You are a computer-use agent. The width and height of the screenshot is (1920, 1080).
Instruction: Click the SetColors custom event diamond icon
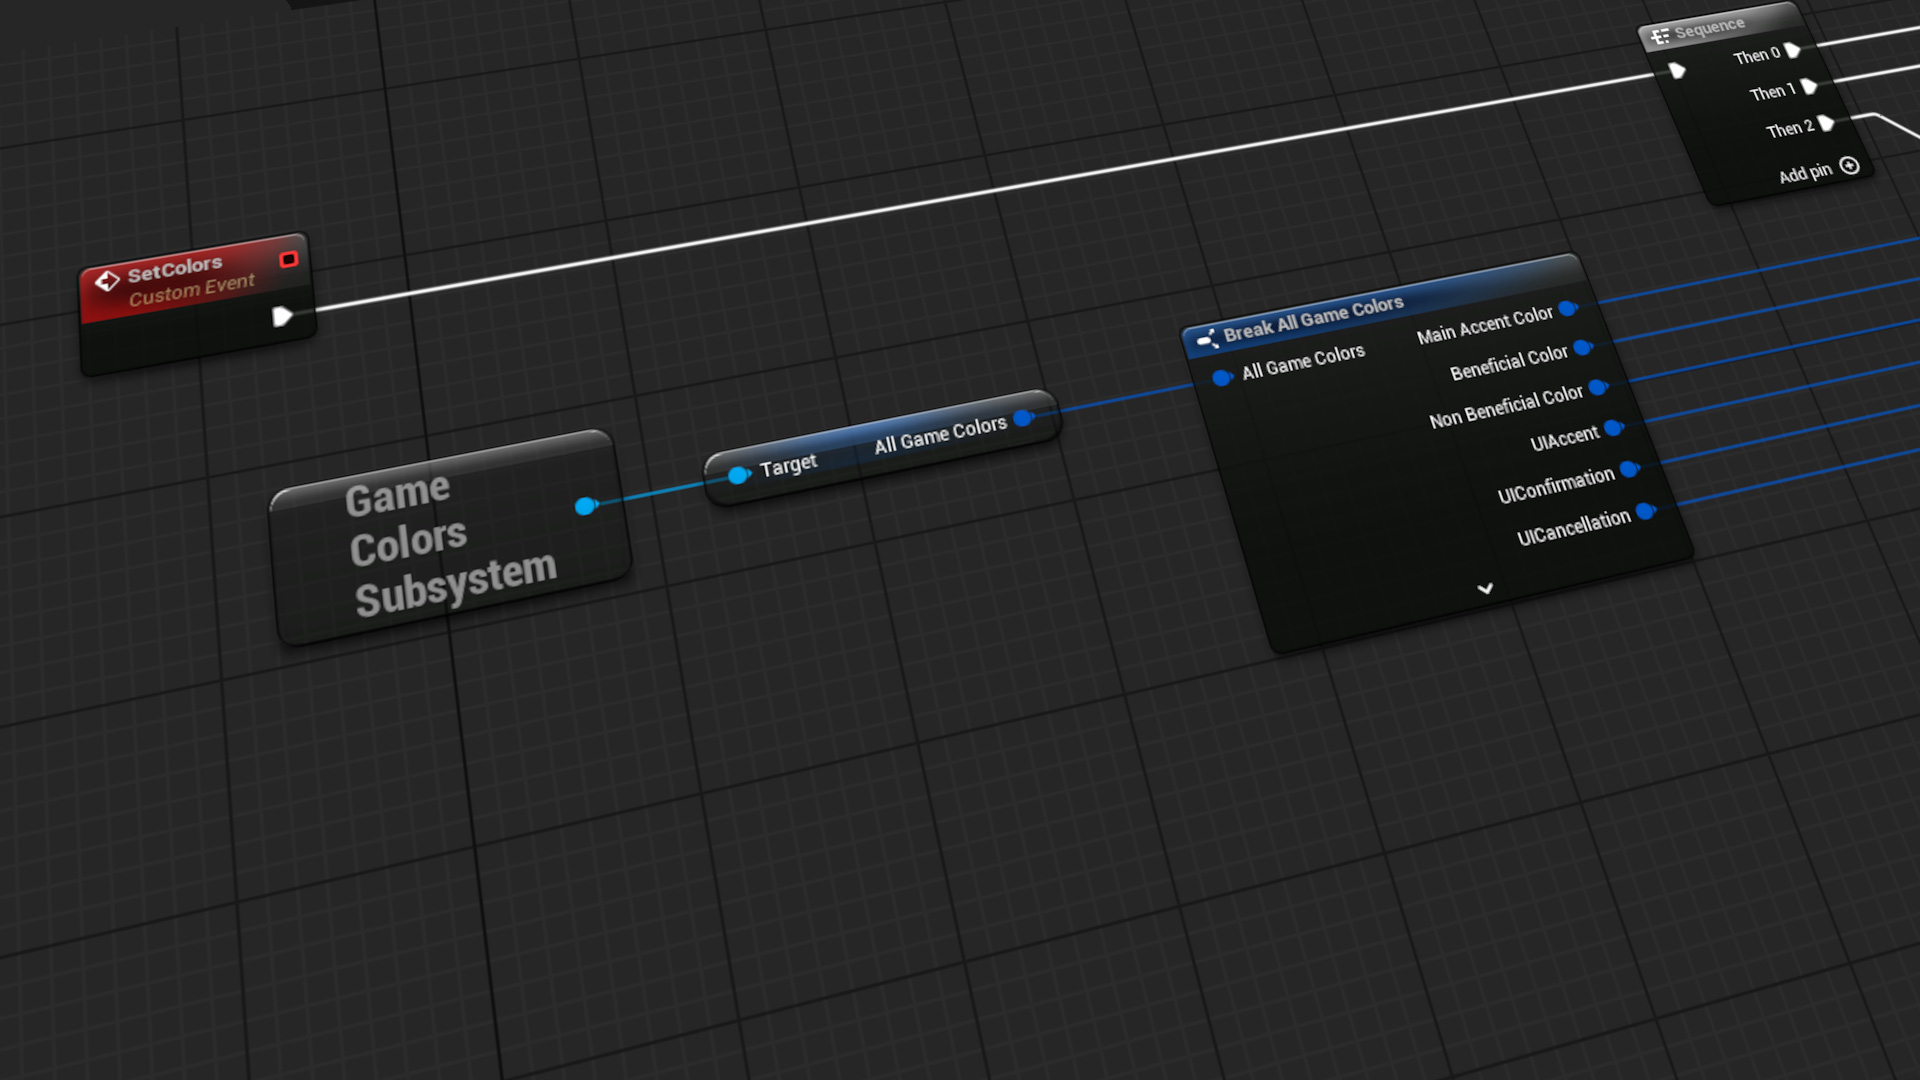[x=109, y=278]
